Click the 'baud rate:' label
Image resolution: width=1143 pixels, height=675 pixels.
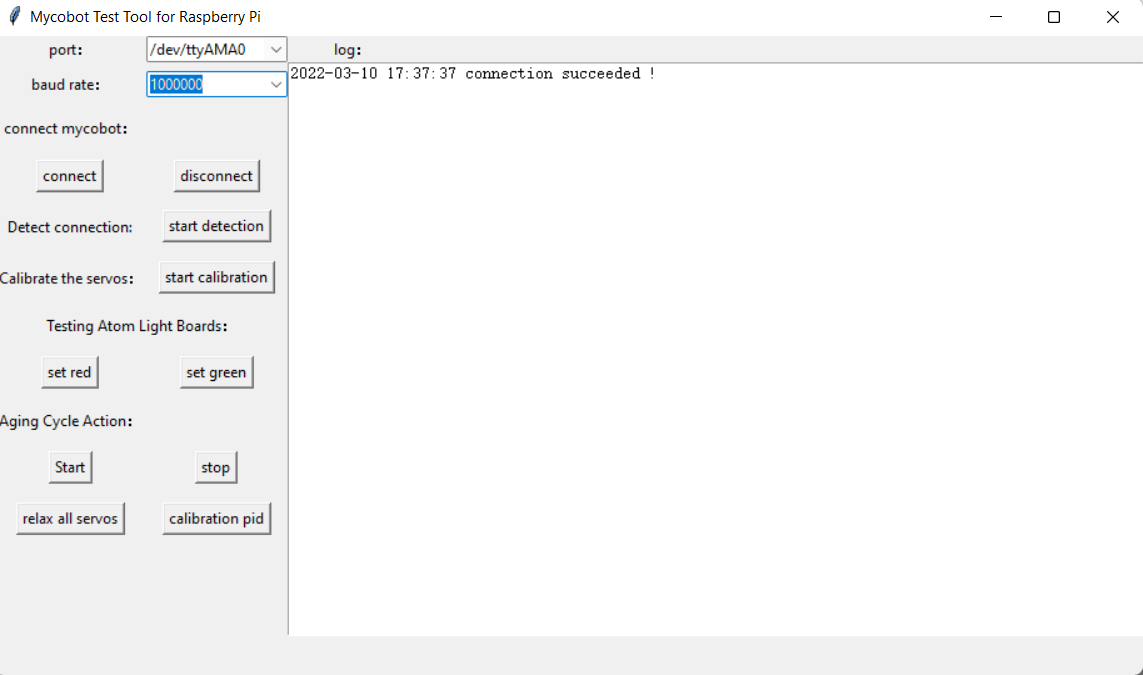point(66,85)
